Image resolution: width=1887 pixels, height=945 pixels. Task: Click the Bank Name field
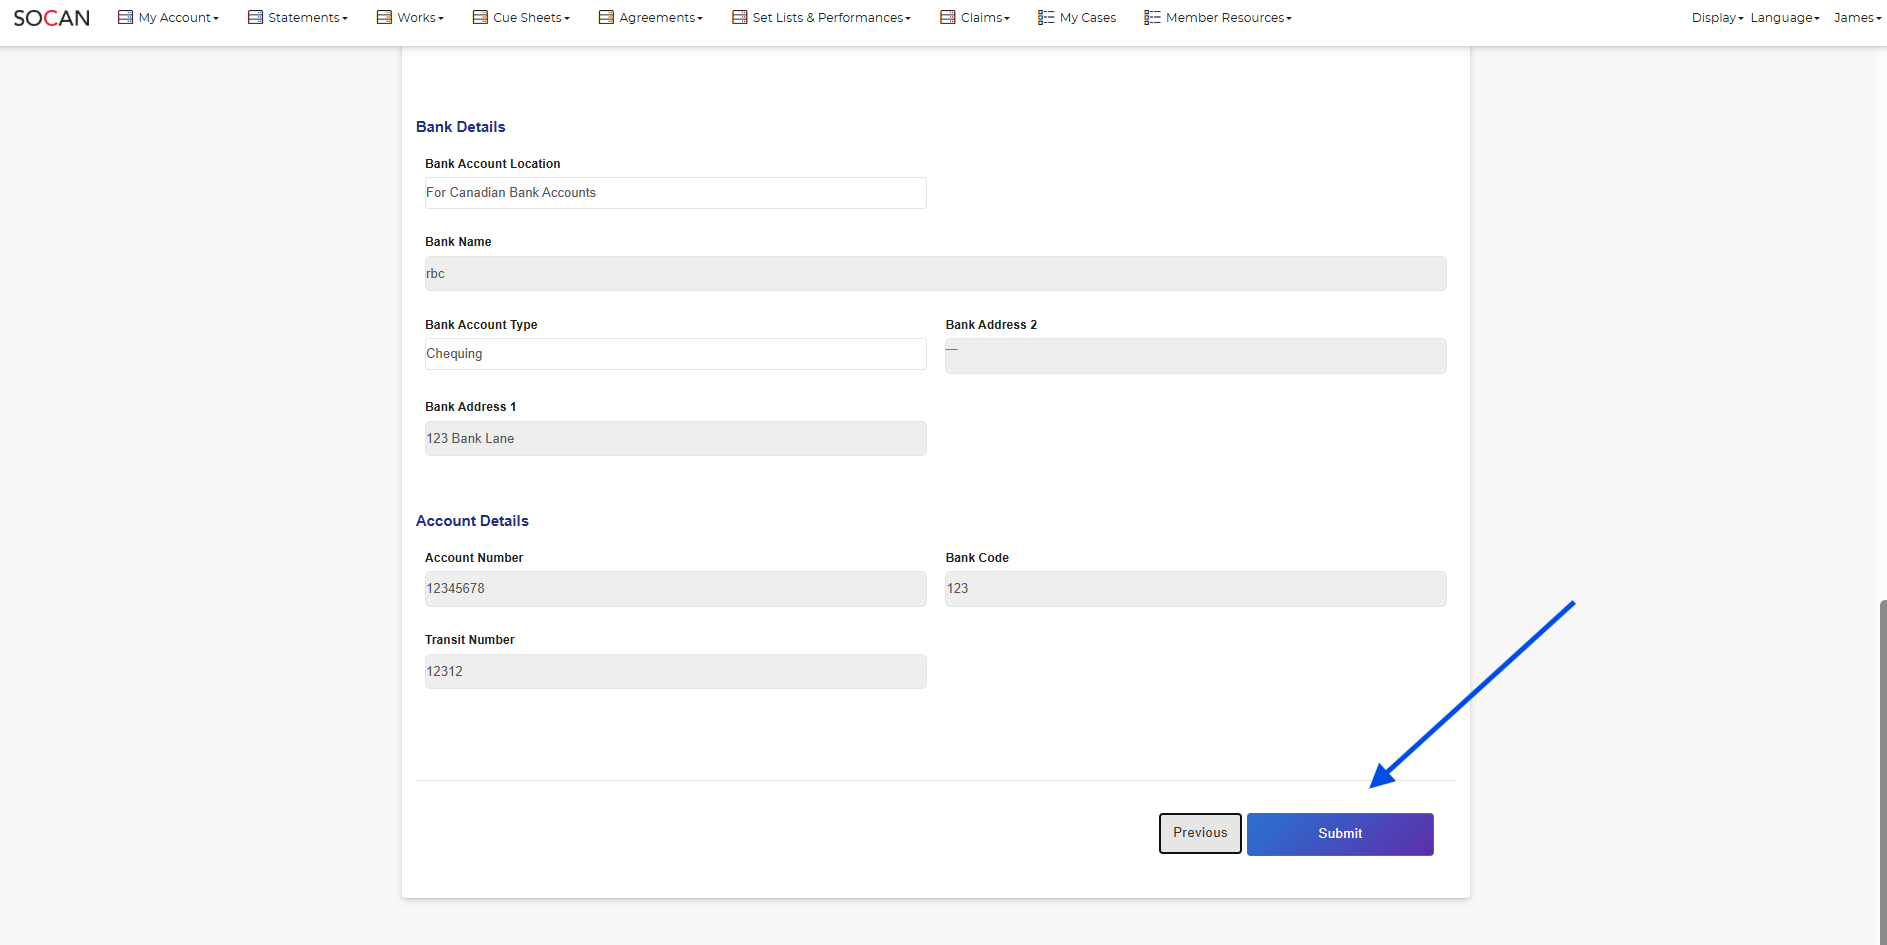pos(935,274)
